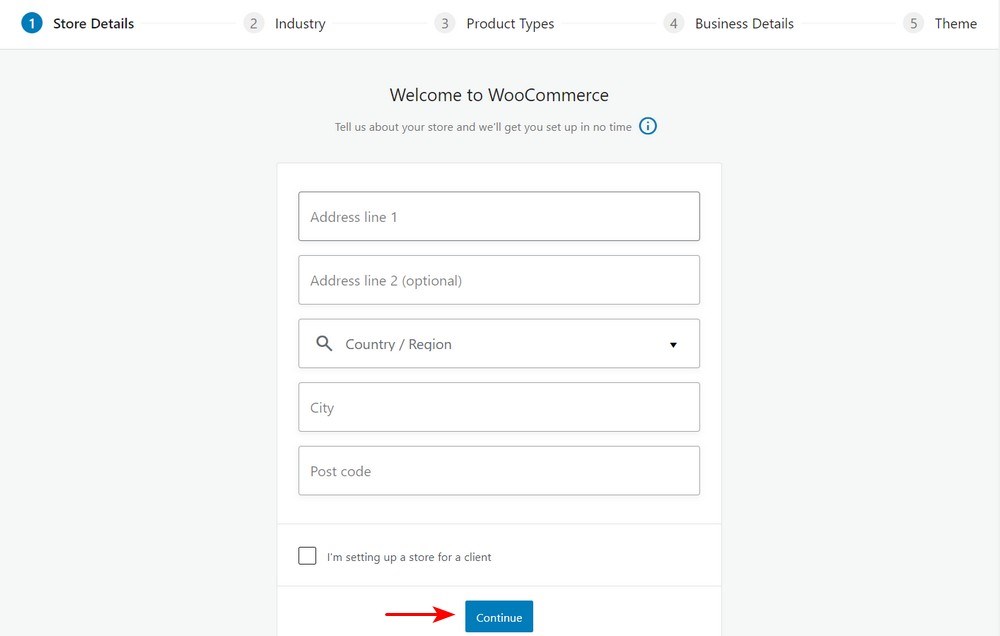Image resolution: width=1000 pixels, height=636 pixels.
Task: Click the info icon beside the welcome tagline
Action: tap(647, 126)
